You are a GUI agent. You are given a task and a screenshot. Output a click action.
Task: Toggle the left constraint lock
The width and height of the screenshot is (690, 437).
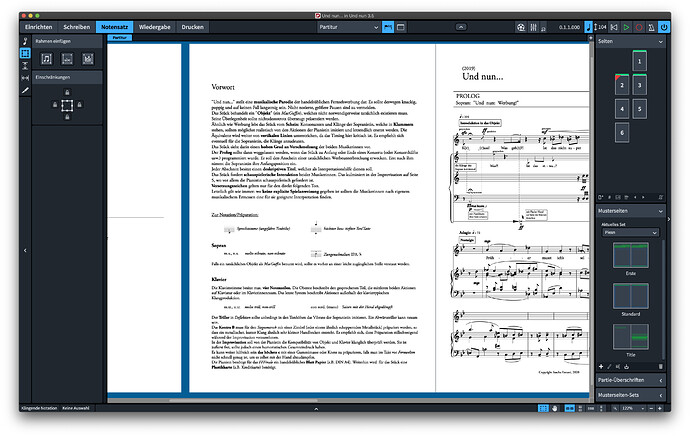pos(55,105)
